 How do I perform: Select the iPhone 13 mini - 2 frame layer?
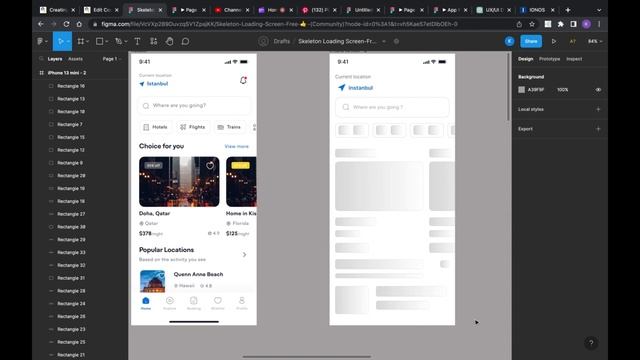coord(67,73)
